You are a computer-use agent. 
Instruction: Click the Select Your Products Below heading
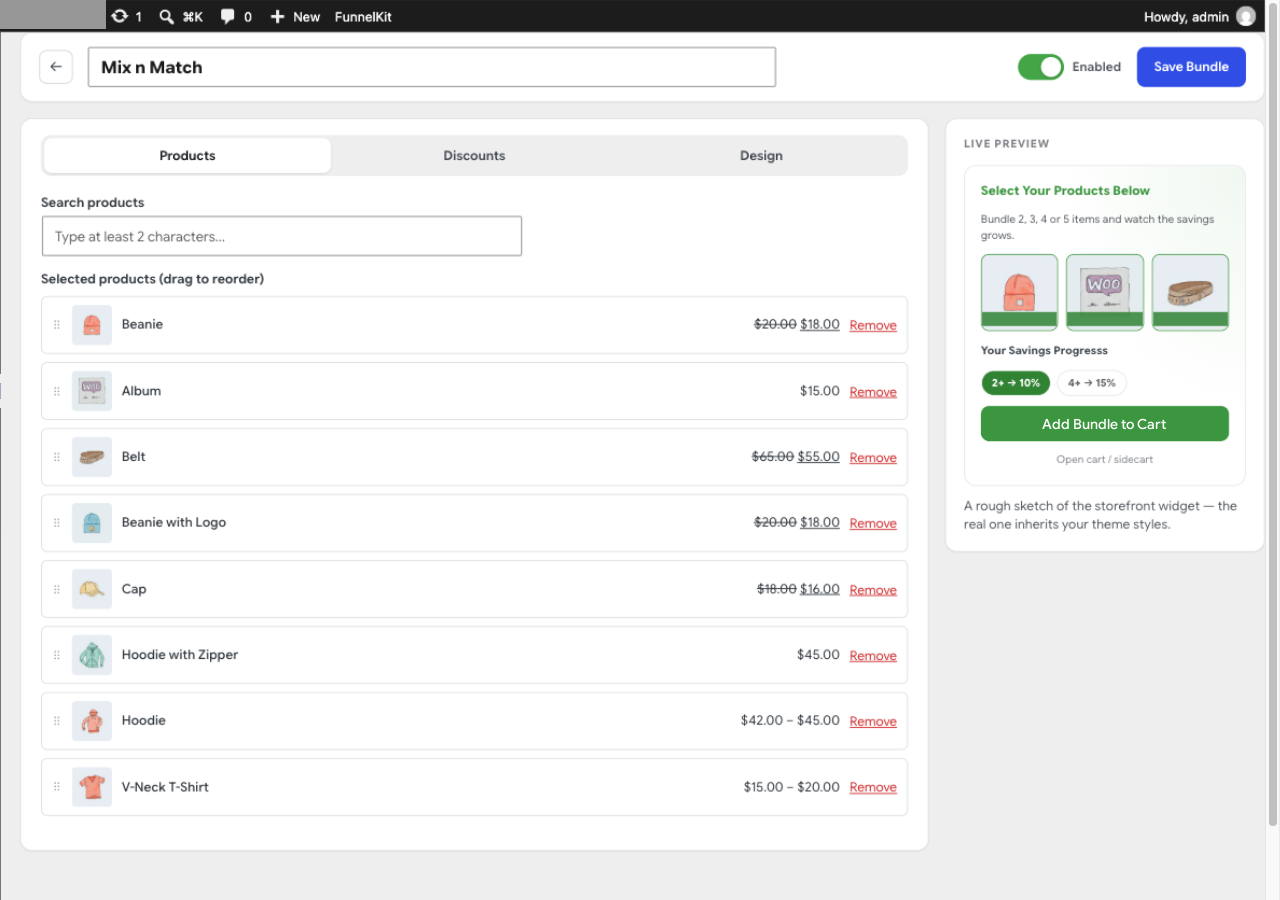point(1065,191)
